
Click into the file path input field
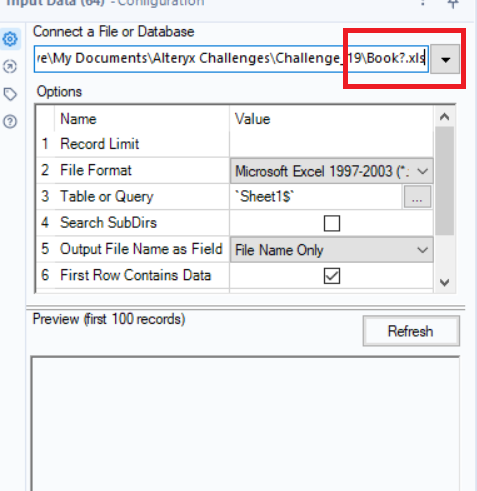231,59
